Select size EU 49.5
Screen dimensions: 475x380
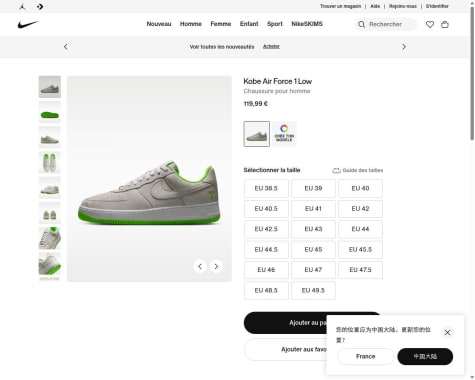pyautogui.click(x=313, y=290)
